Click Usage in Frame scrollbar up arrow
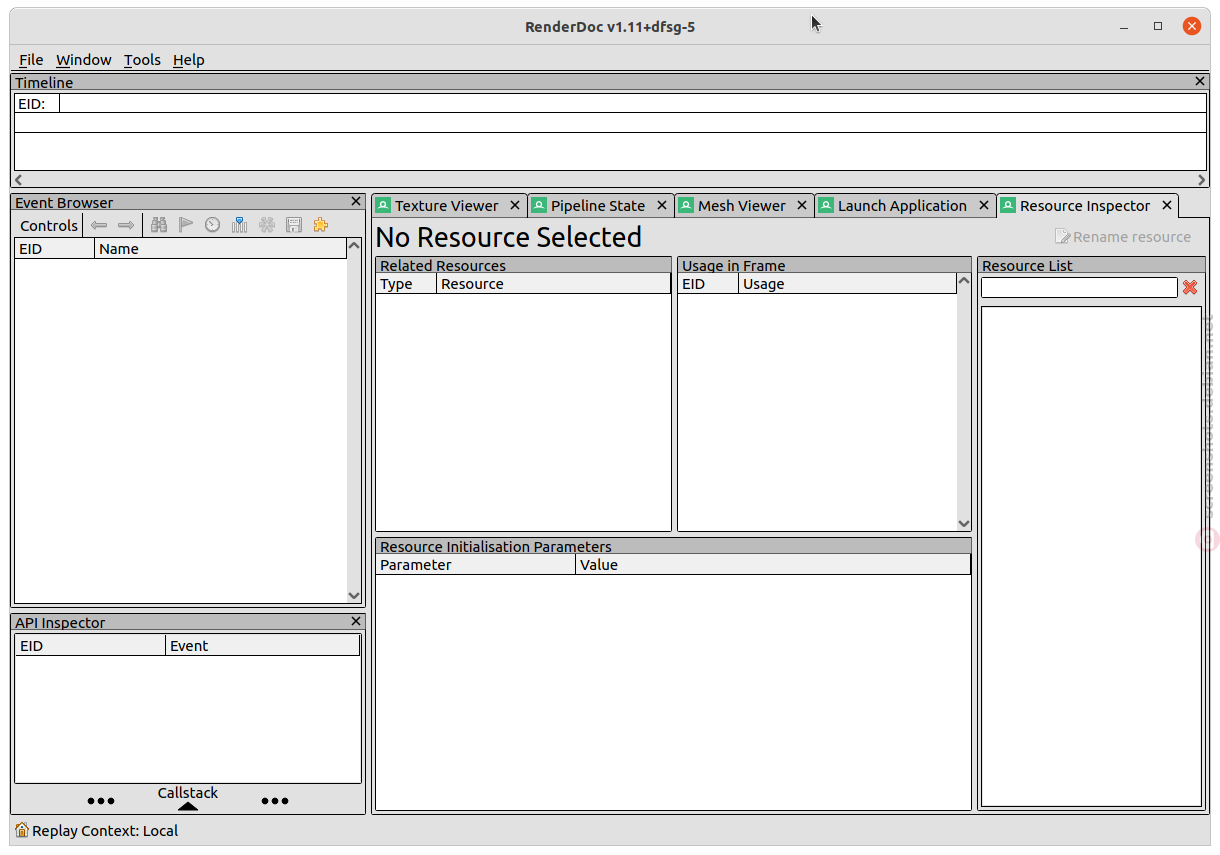The width and height of the screenshot is (1220, 855). click(964, 281)
